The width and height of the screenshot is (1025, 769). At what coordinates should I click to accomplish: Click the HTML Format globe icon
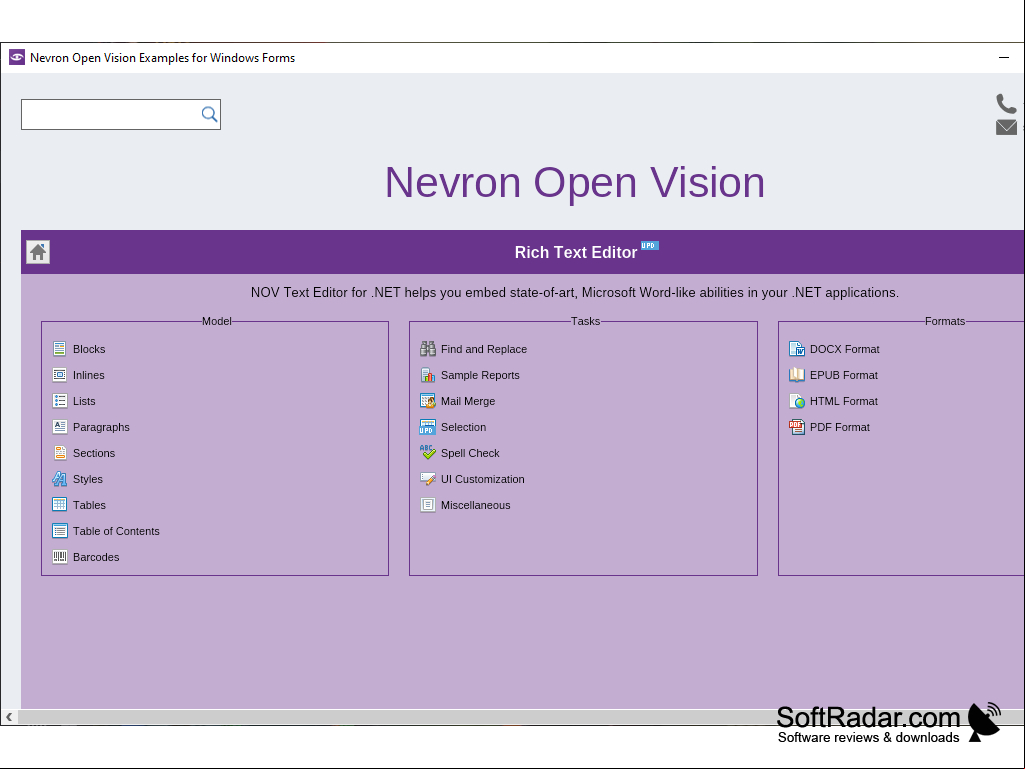tap(797, 401)
